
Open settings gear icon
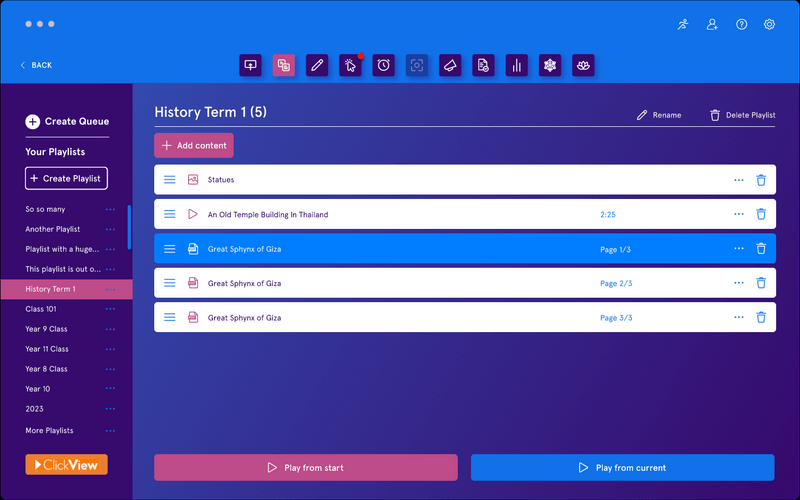pos(769,24)
